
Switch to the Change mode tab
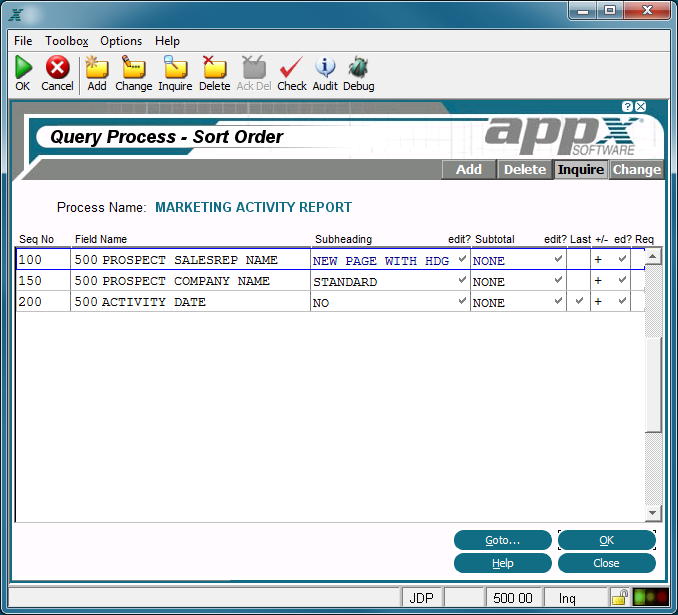[636, 170]
